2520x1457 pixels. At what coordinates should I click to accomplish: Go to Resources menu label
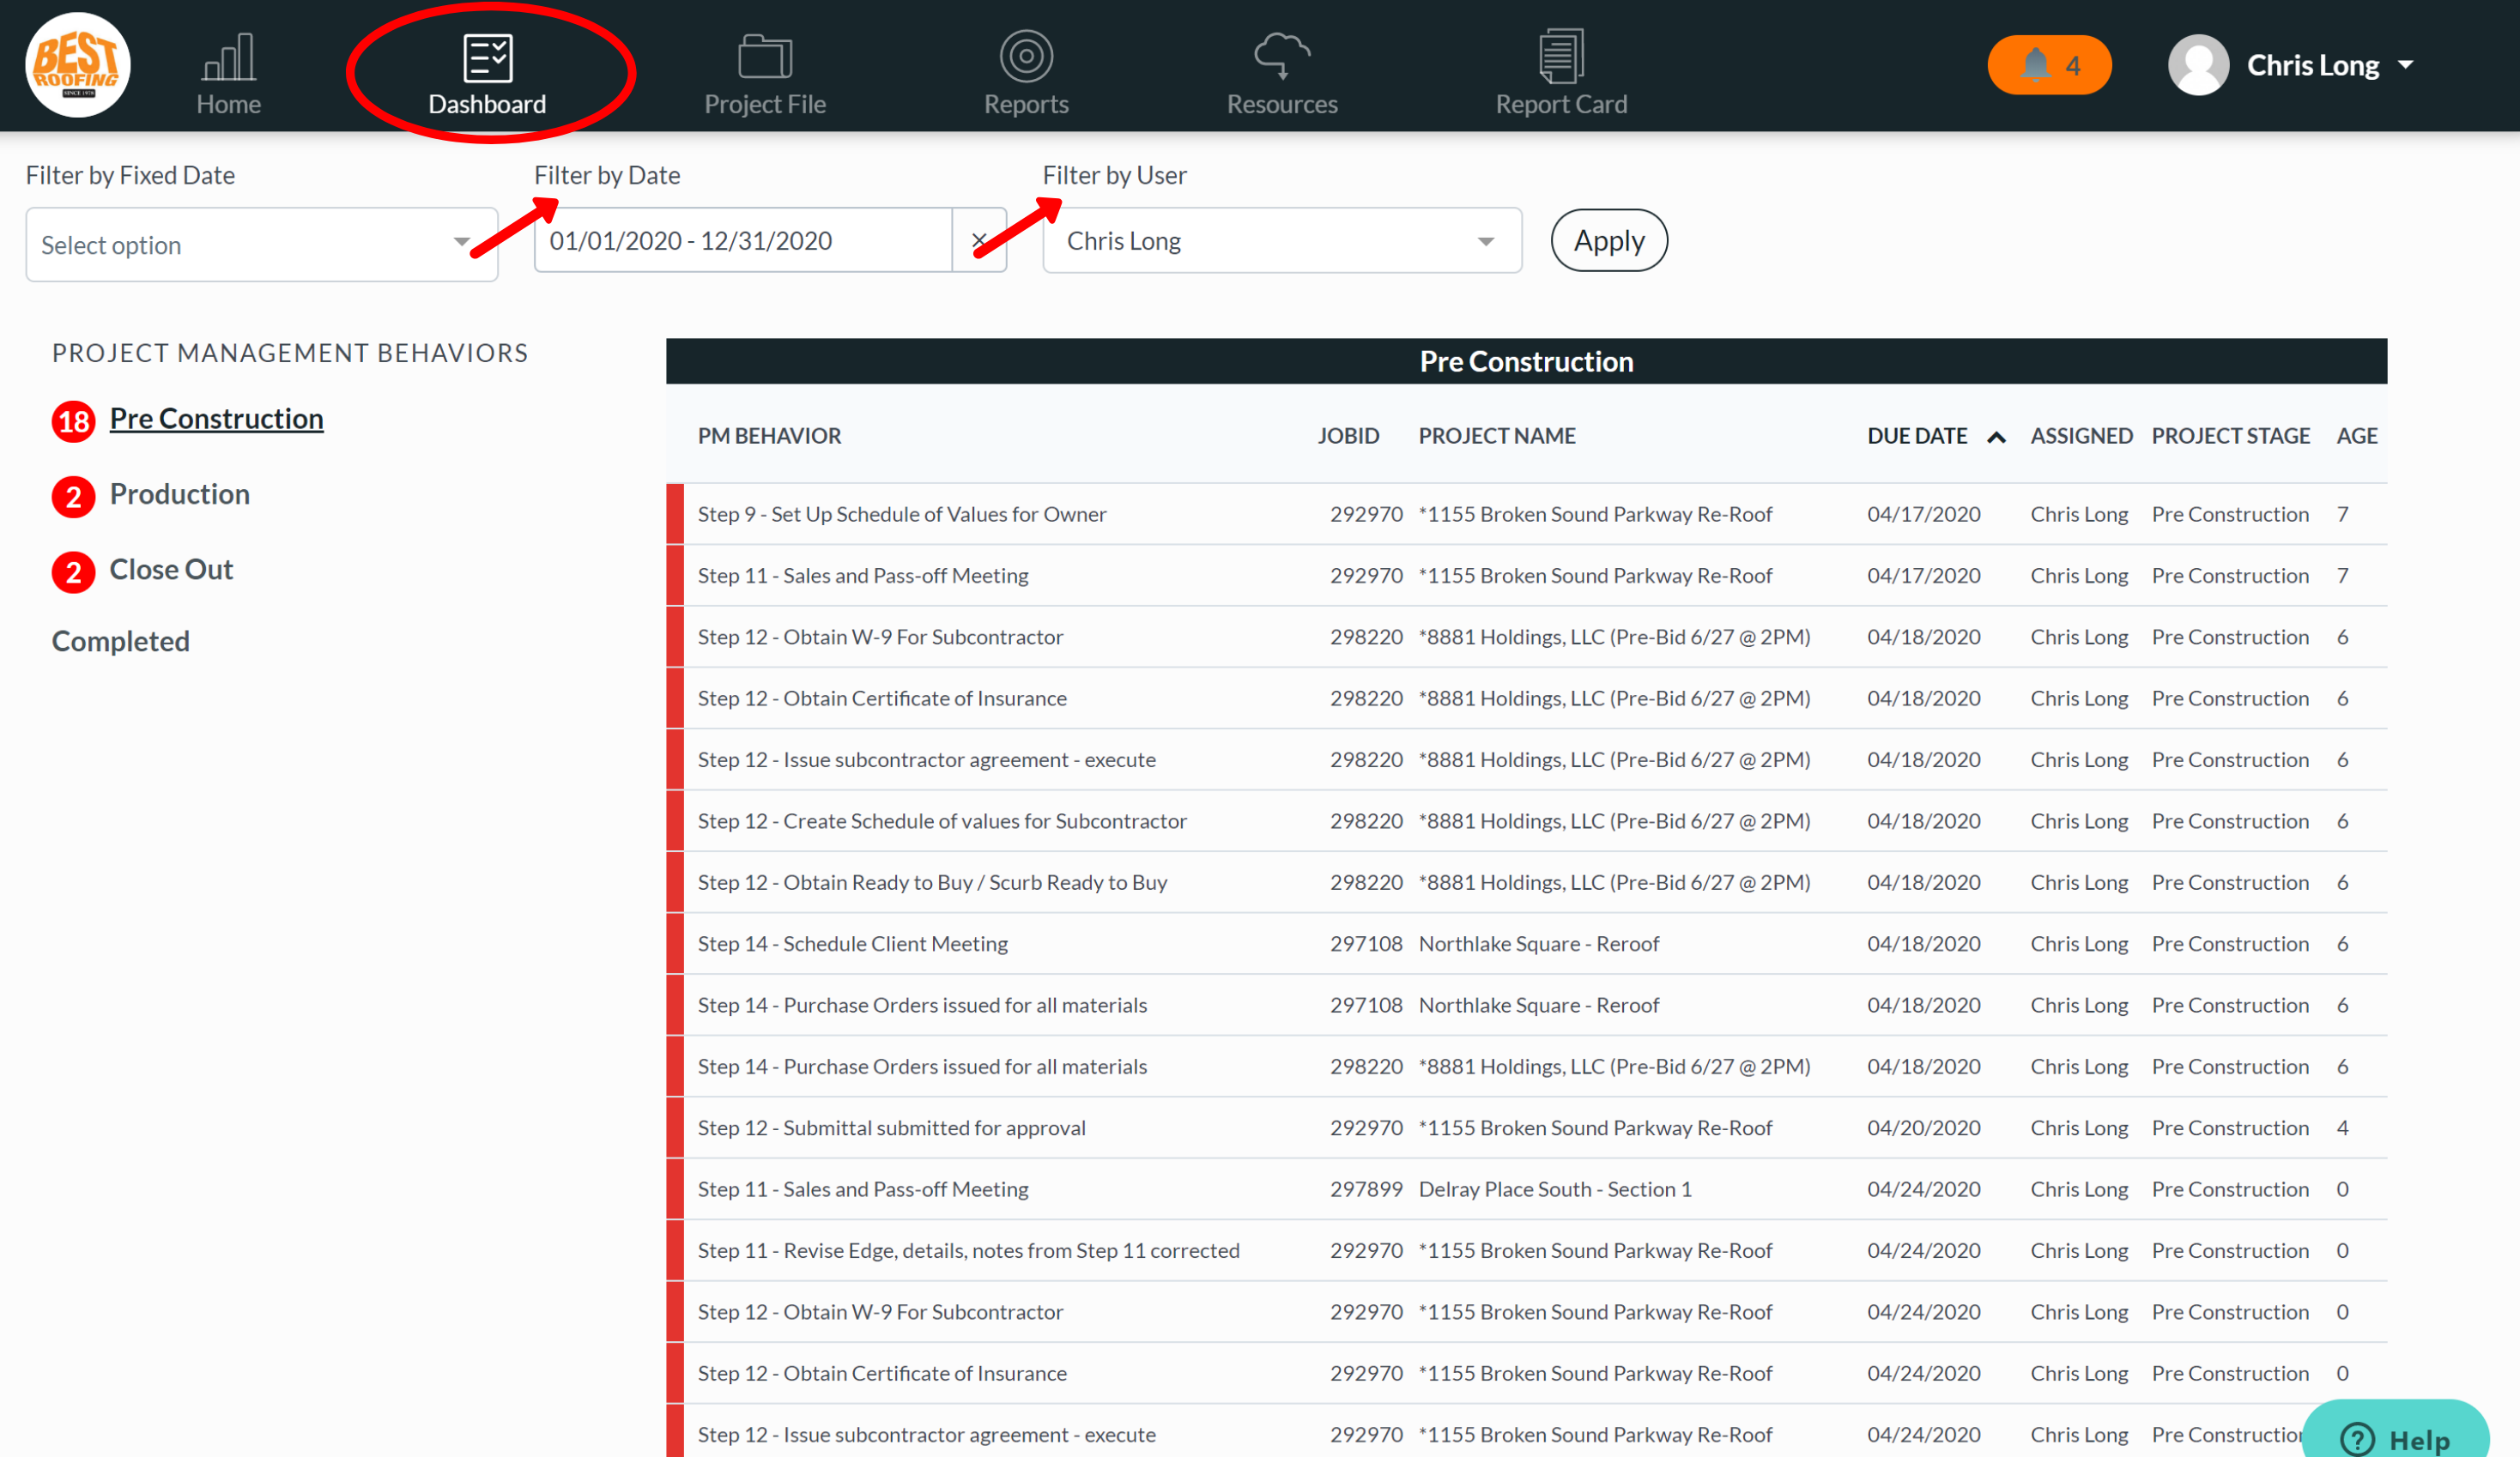point(1282,104)
